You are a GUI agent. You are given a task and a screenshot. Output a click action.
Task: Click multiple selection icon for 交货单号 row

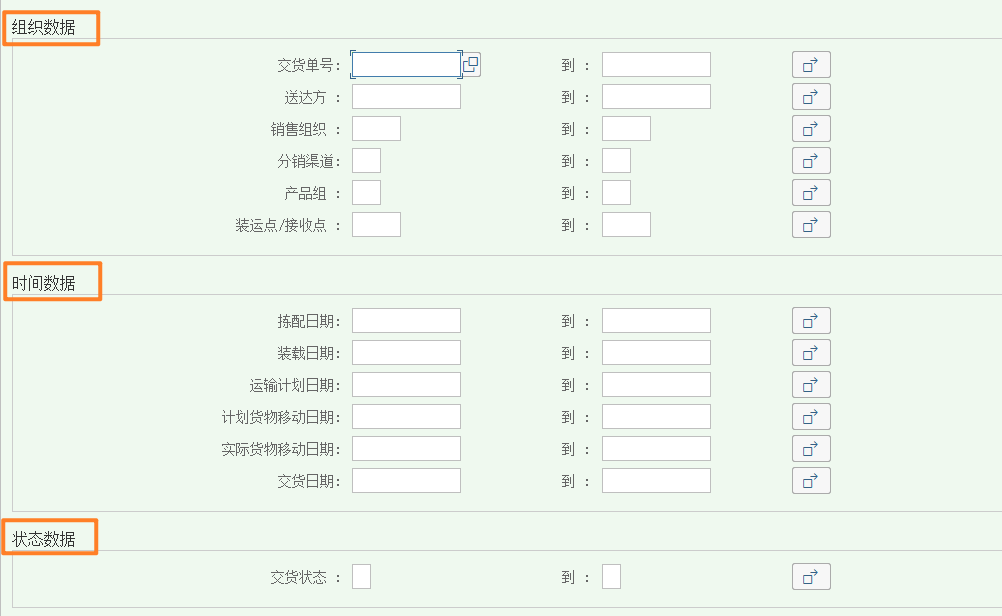[811, 65]
